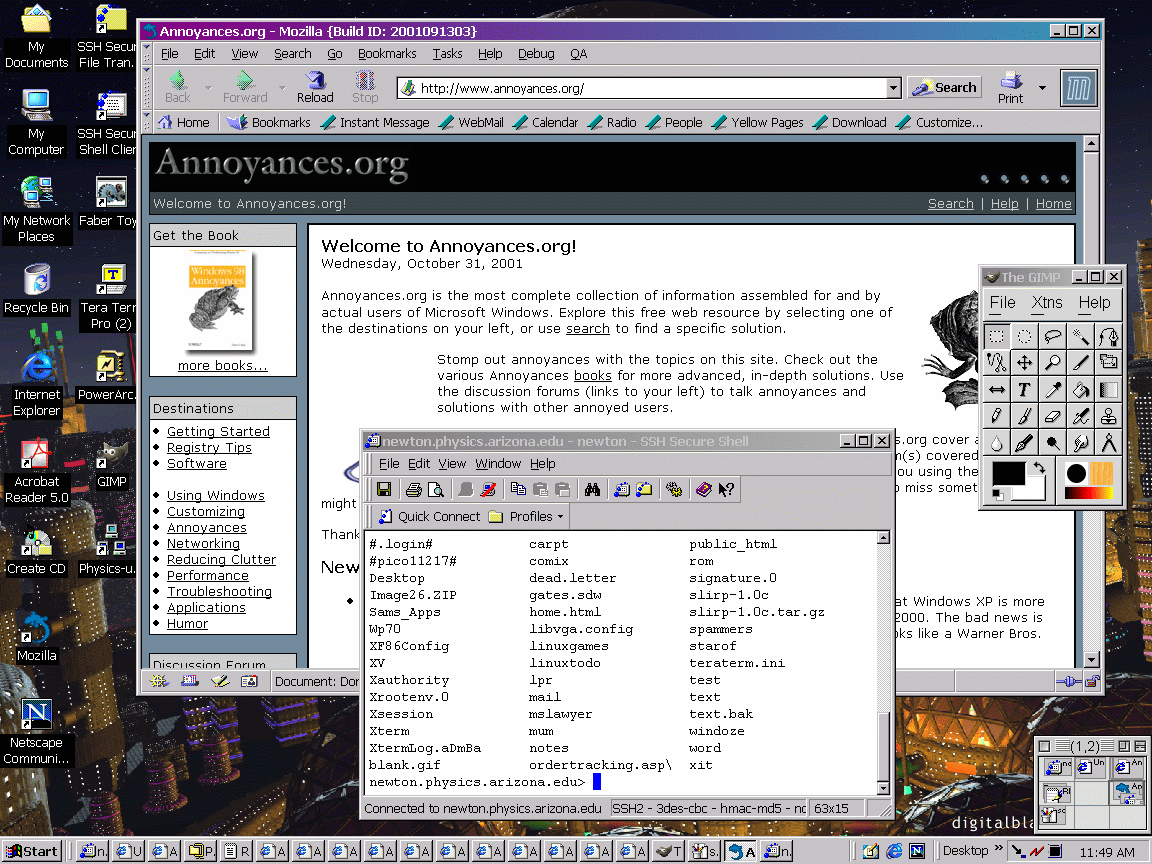Click the What's This help pointer icon
This screenshot has height=864, width=1152.
pyautogui.click(x=727, y=489)
